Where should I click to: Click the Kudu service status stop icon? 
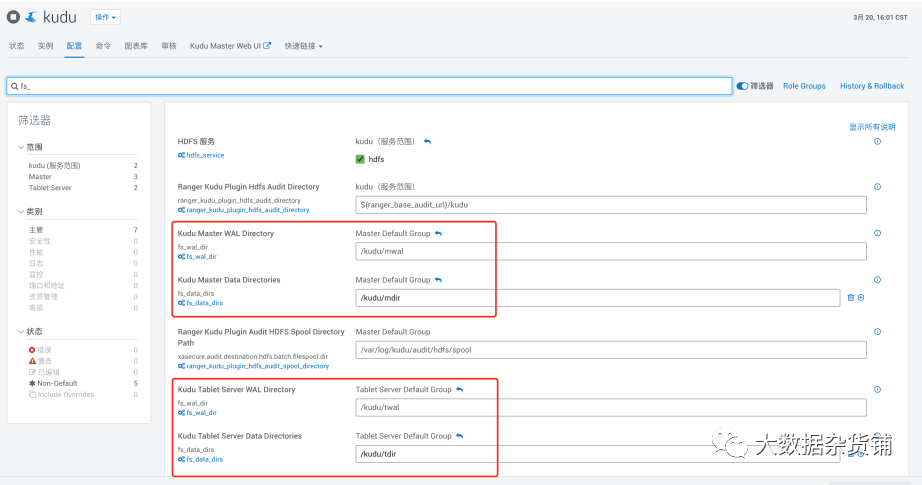pos(14,17)
